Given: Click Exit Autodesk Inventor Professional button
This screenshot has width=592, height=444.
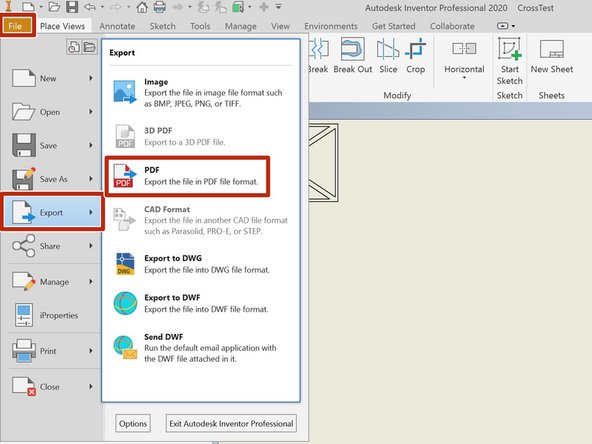Looking at the screenshot, I should (x=231, y=424).
